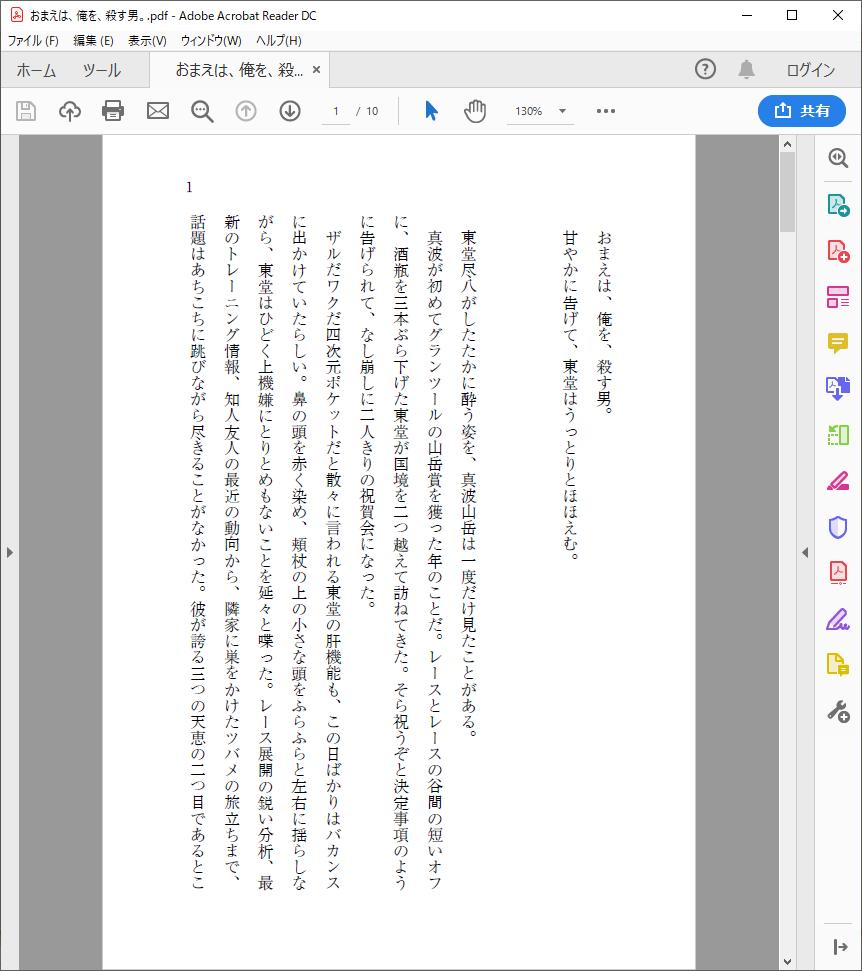Open Compress PDF tool in sidebar

pyautogui.click(x=838, y=573)
